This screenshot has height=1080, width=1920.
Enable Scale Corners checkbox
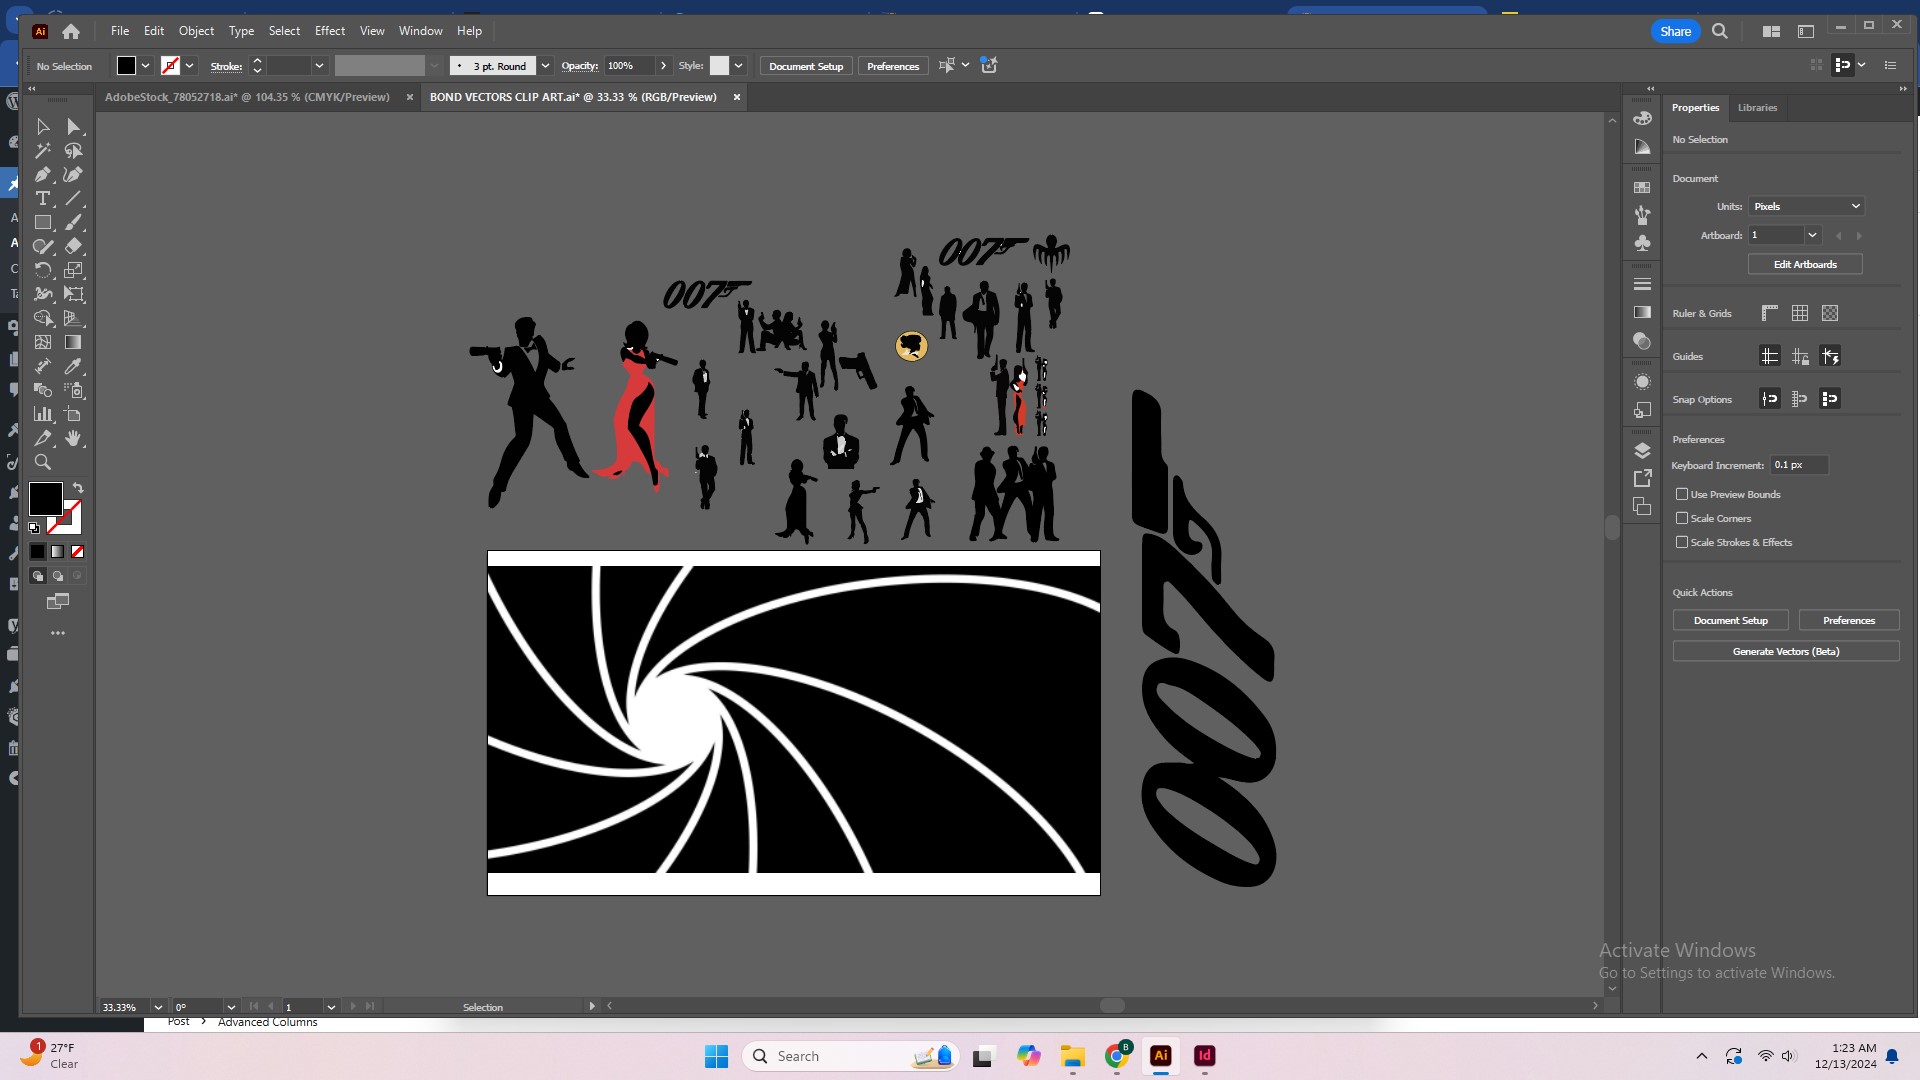tap(1682, 518)
